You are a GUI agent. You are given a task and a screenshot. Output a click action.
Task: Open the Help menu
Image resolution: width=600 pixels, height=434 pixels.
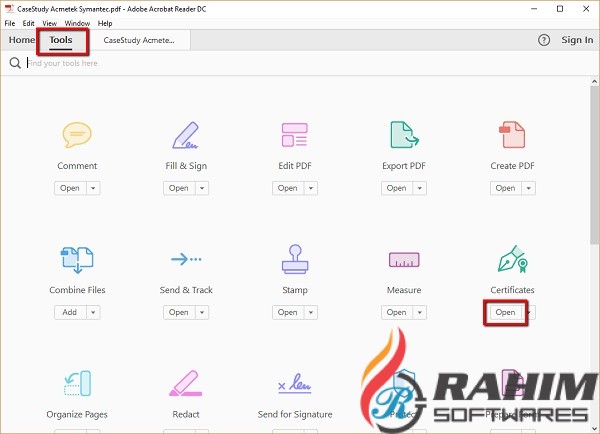click(x=105, y=23)
